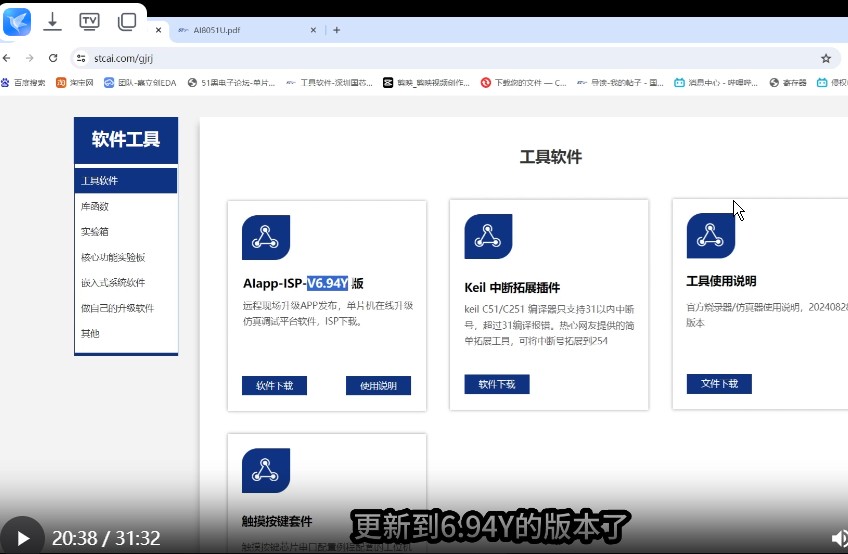Open the 导读-我的帖子 bookmark
Image resolution: width=848 pixels, height=554 pixels.
click(620, 83)
